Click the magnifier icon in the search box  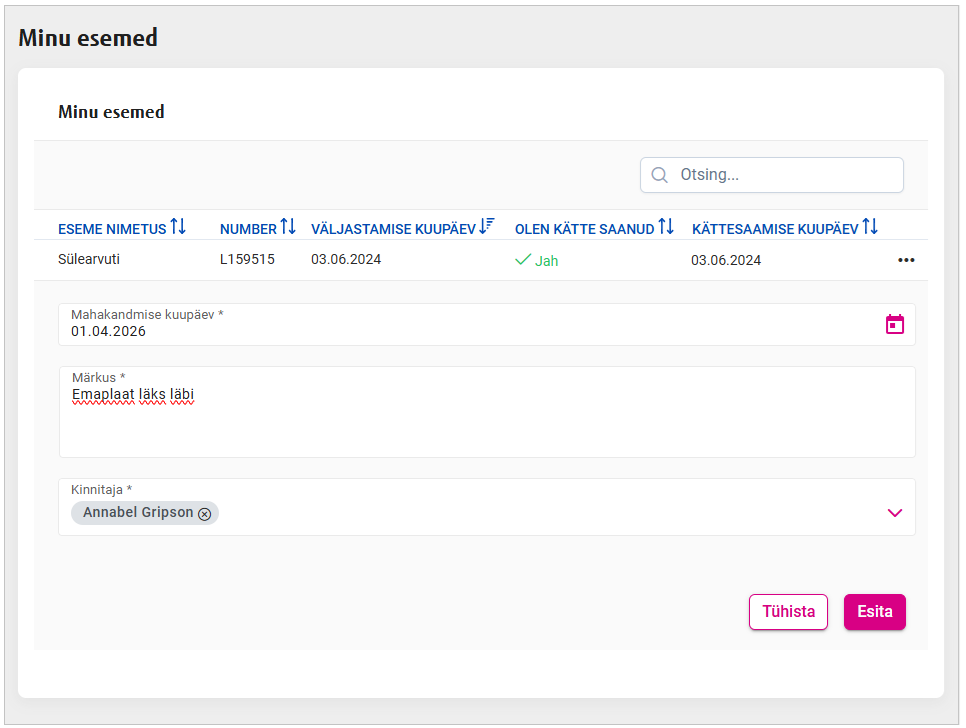click(659, 175)
